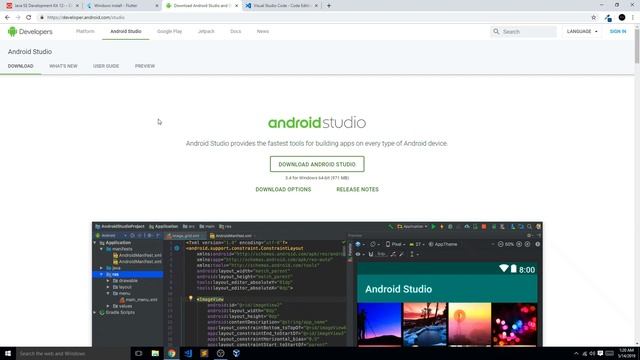
Task: Open Visual Studio Code from the taskbar
Action: [x=188, y=353]
